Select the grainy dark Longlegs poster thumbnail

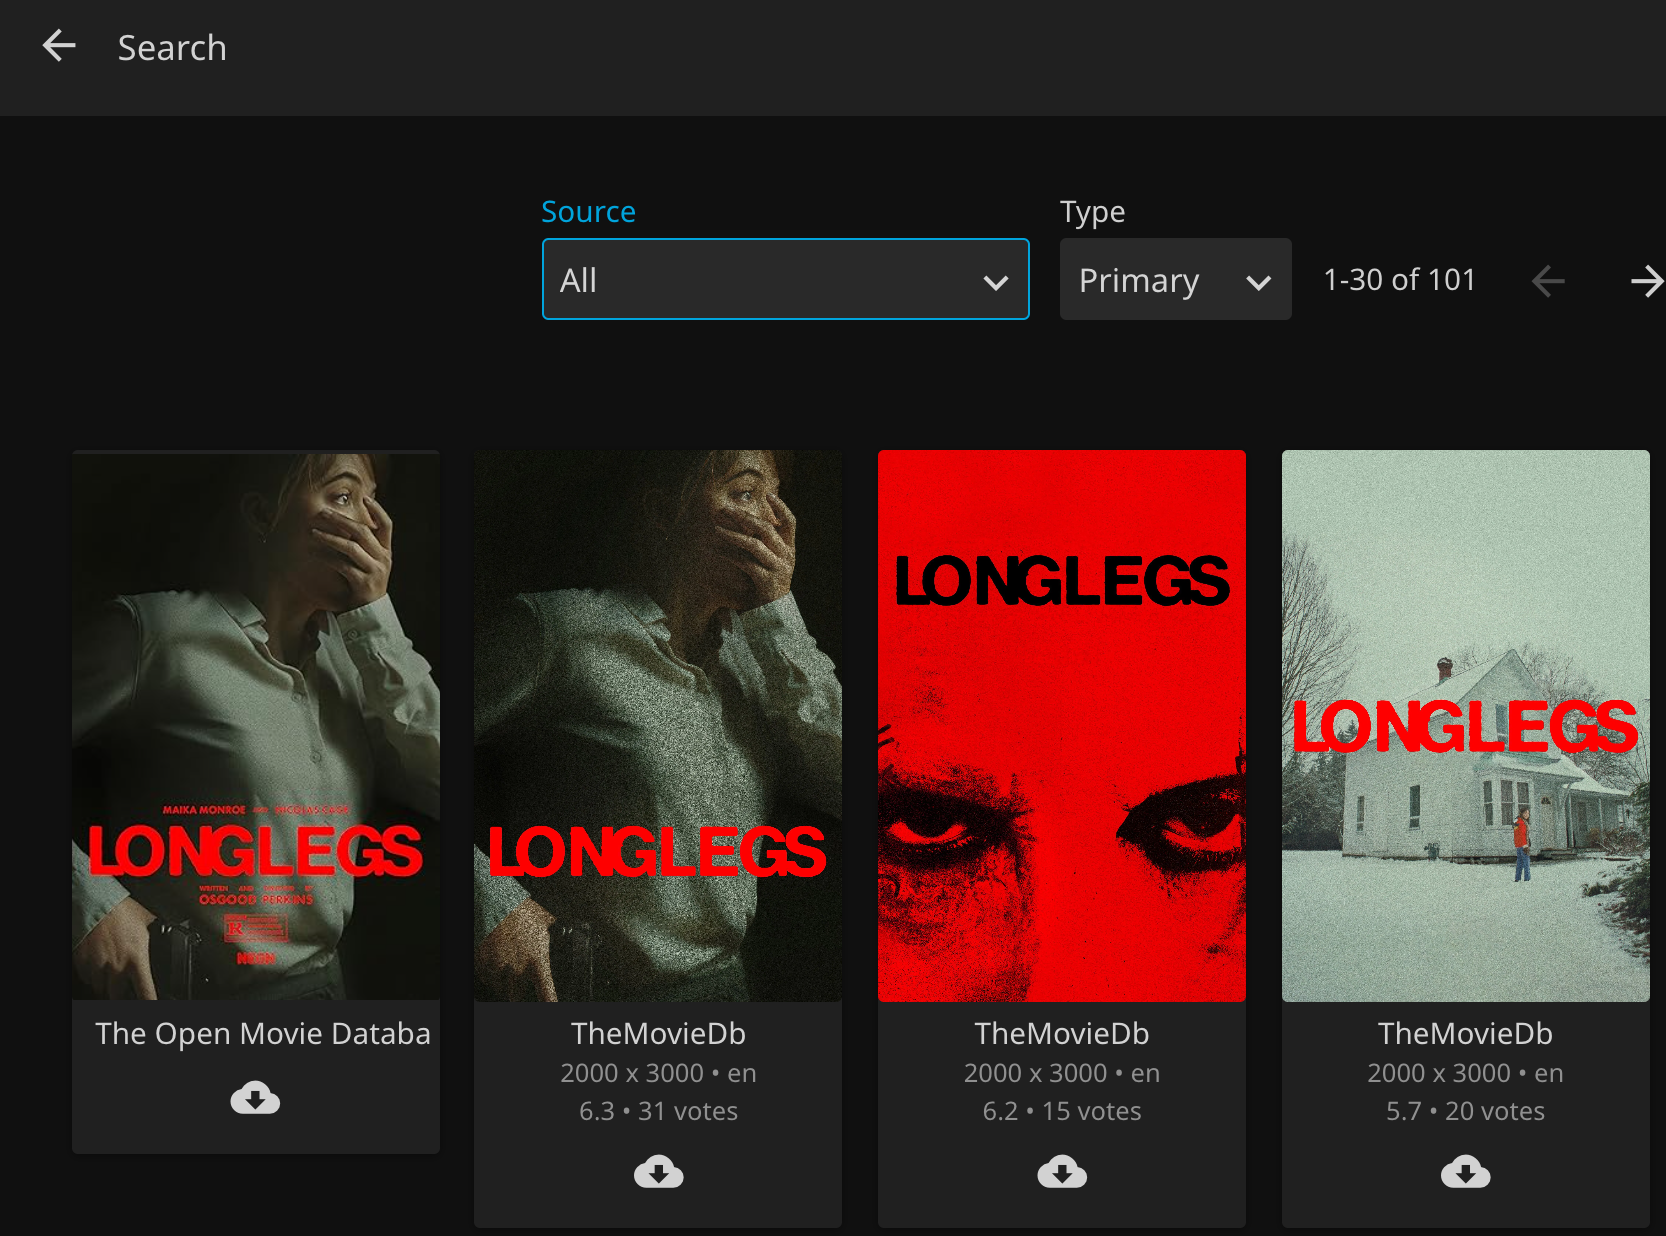coord(658,725)
